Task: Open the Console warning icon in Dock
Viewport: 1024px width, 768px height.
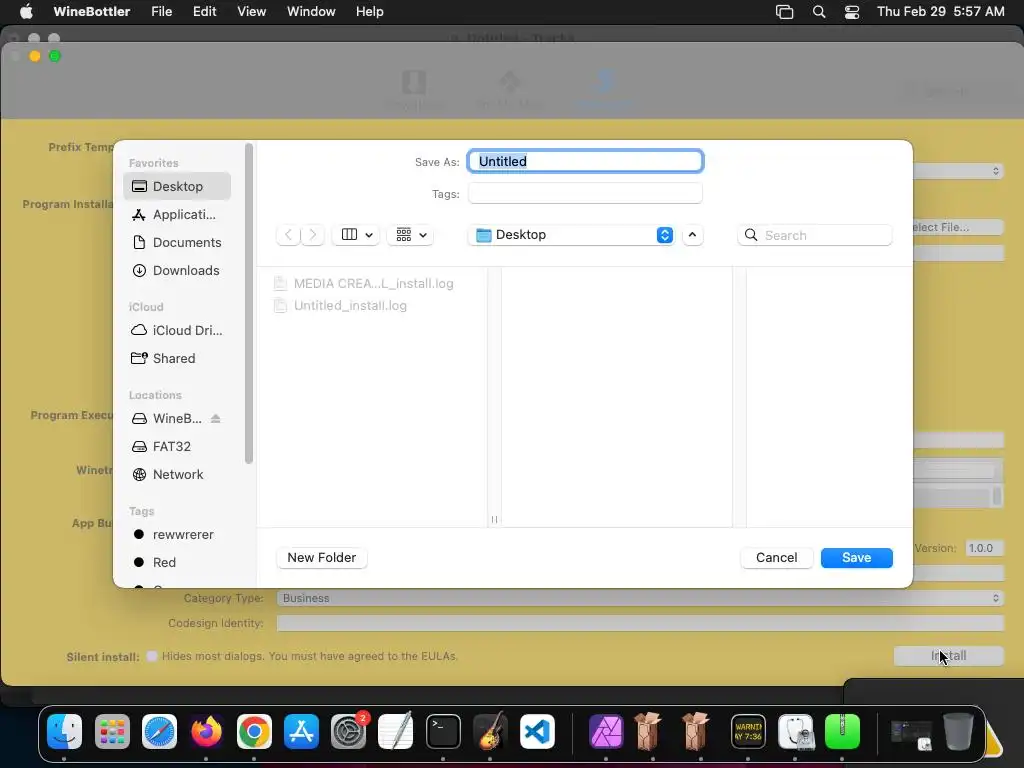Action: point(748,731)
